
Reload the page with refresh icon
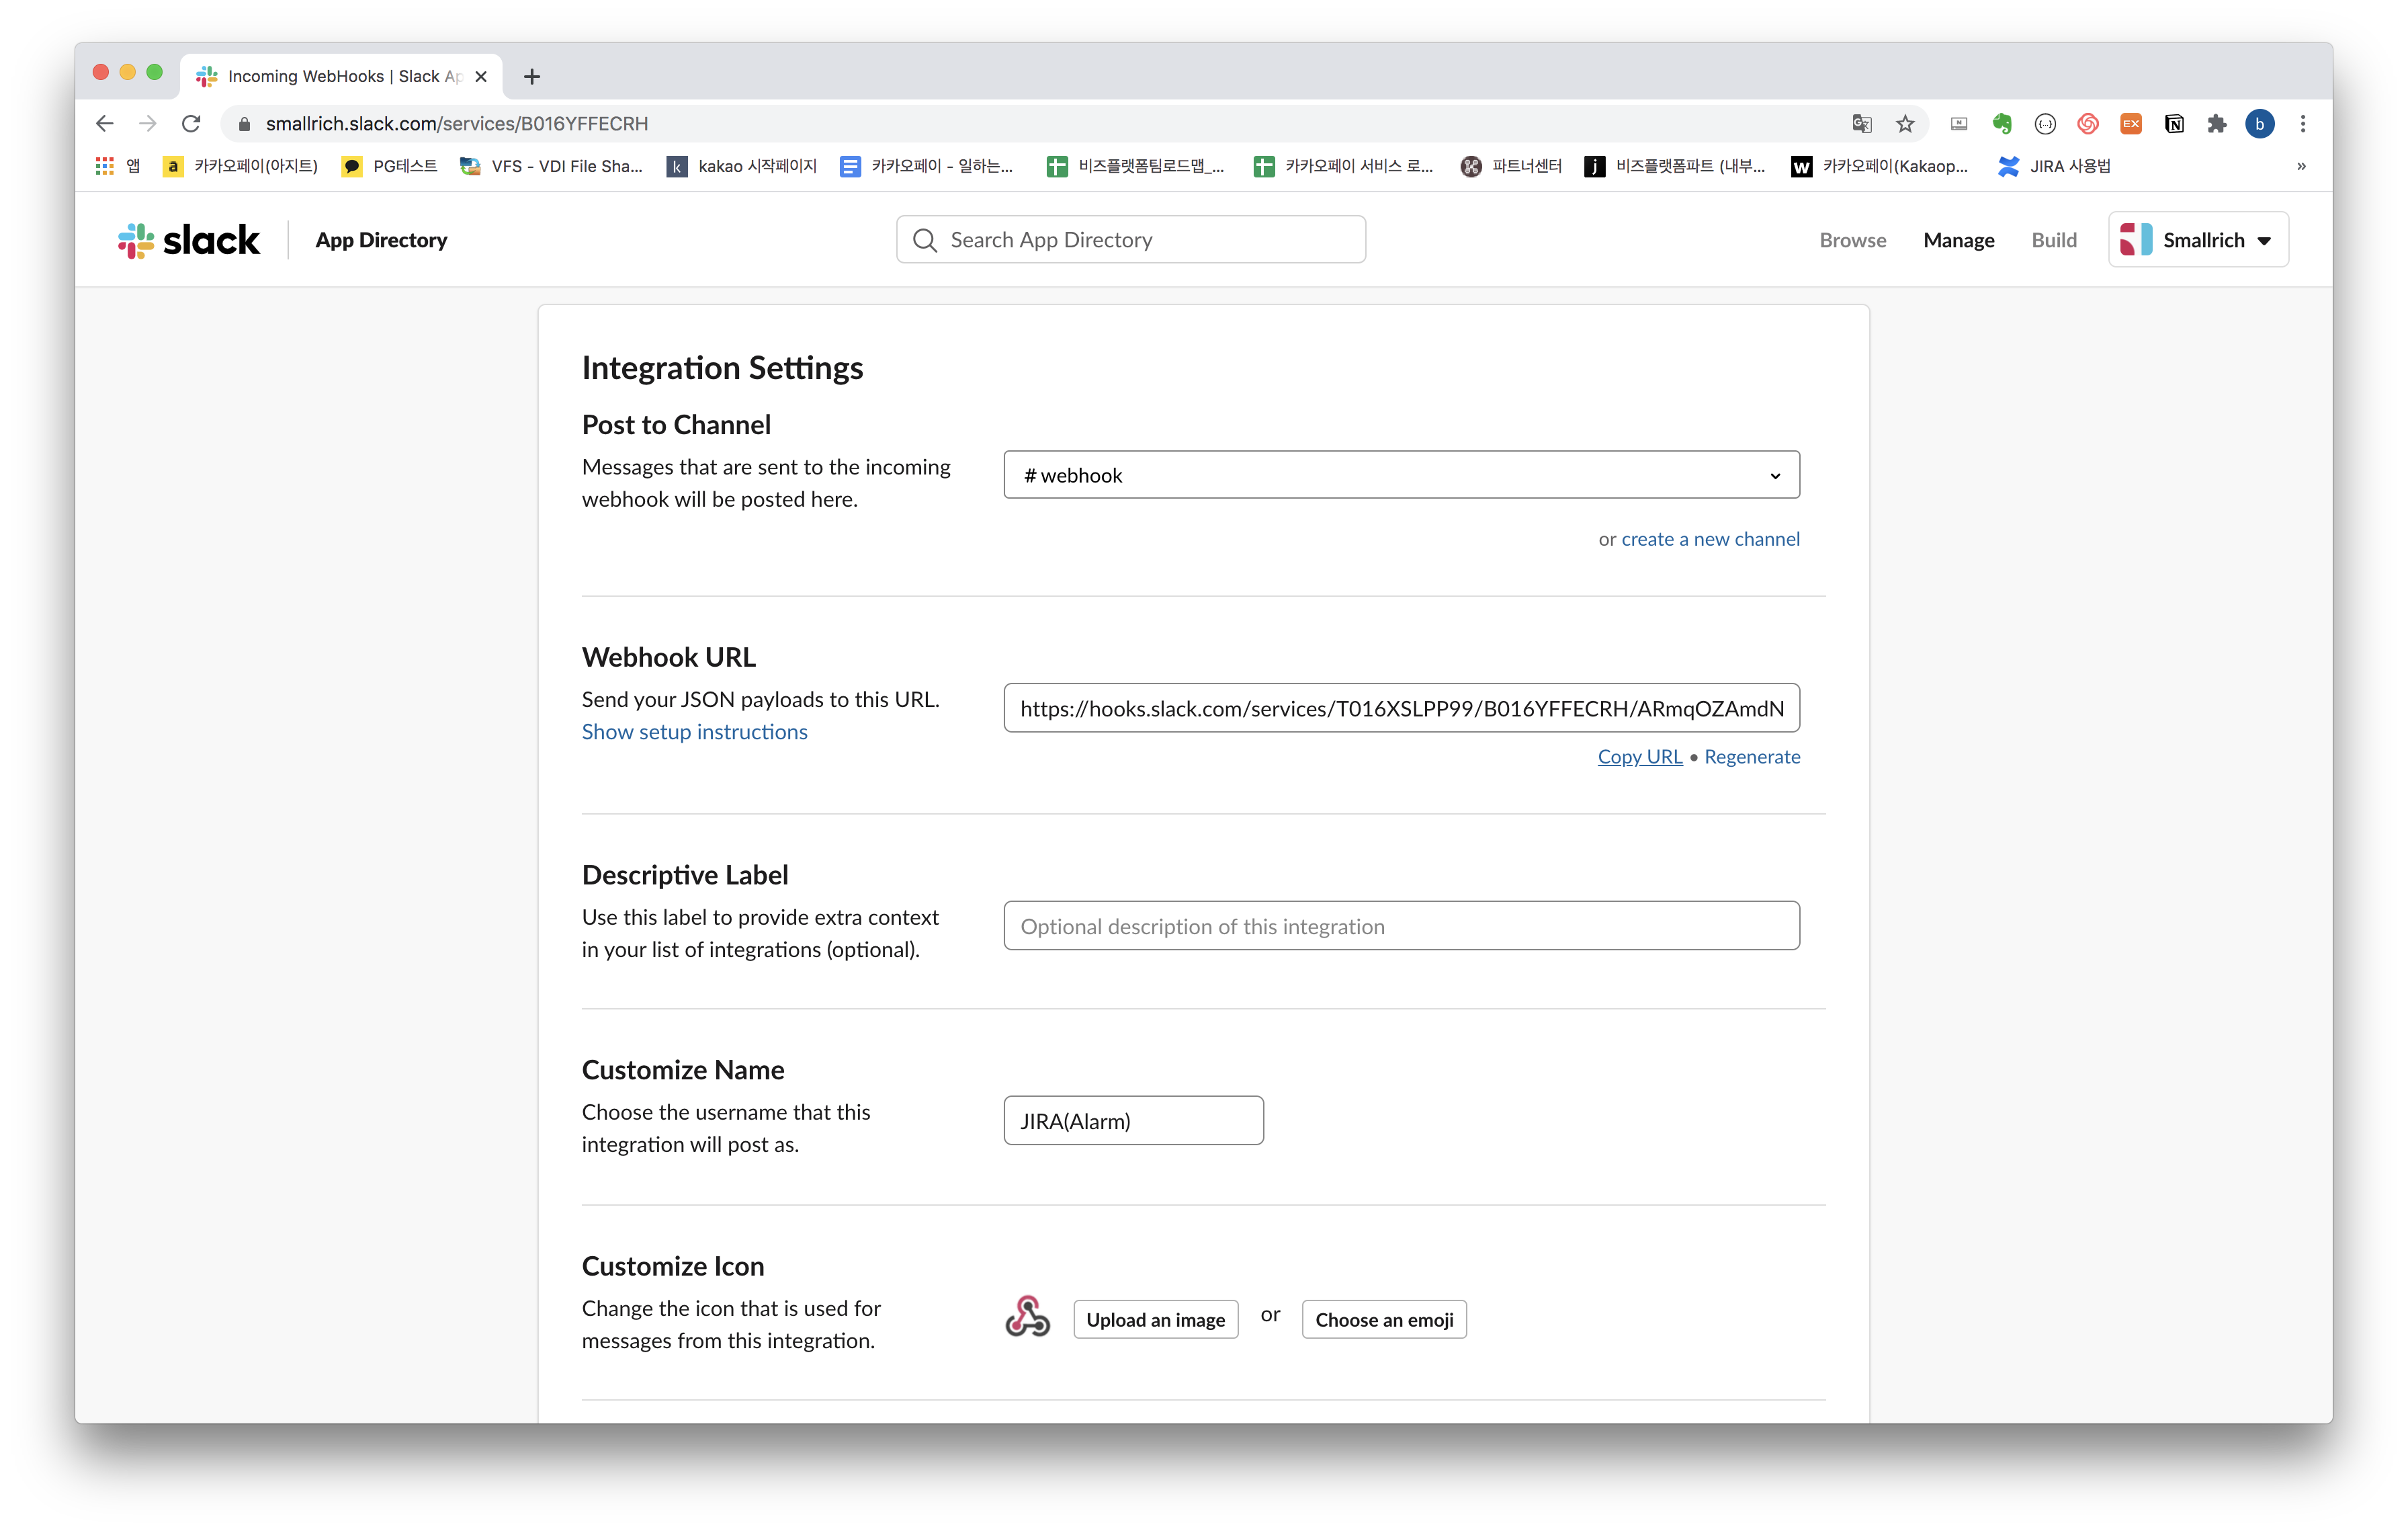(191, 124)
